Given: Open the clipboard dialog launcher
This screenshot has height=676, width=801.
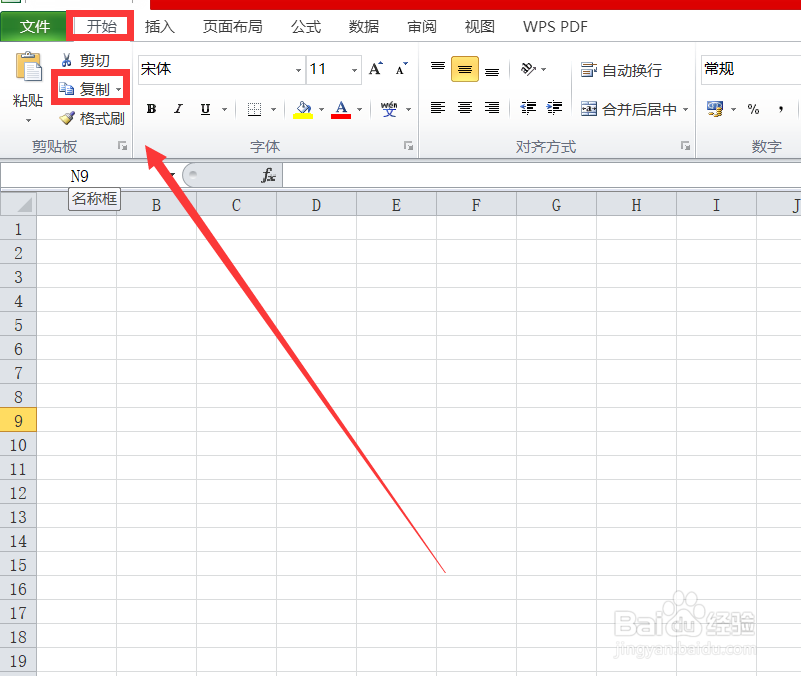Looking at the screenshot, I should [x=123, y=146].
